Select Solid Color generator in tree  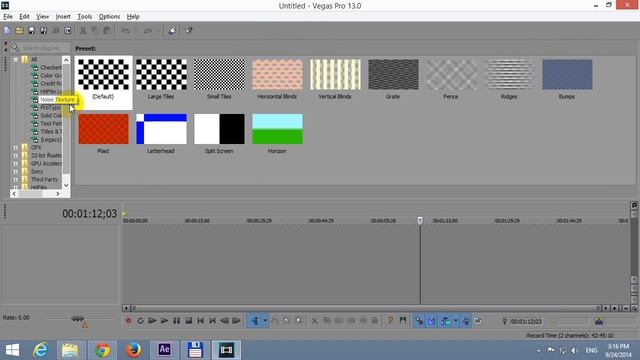[51, 116]
